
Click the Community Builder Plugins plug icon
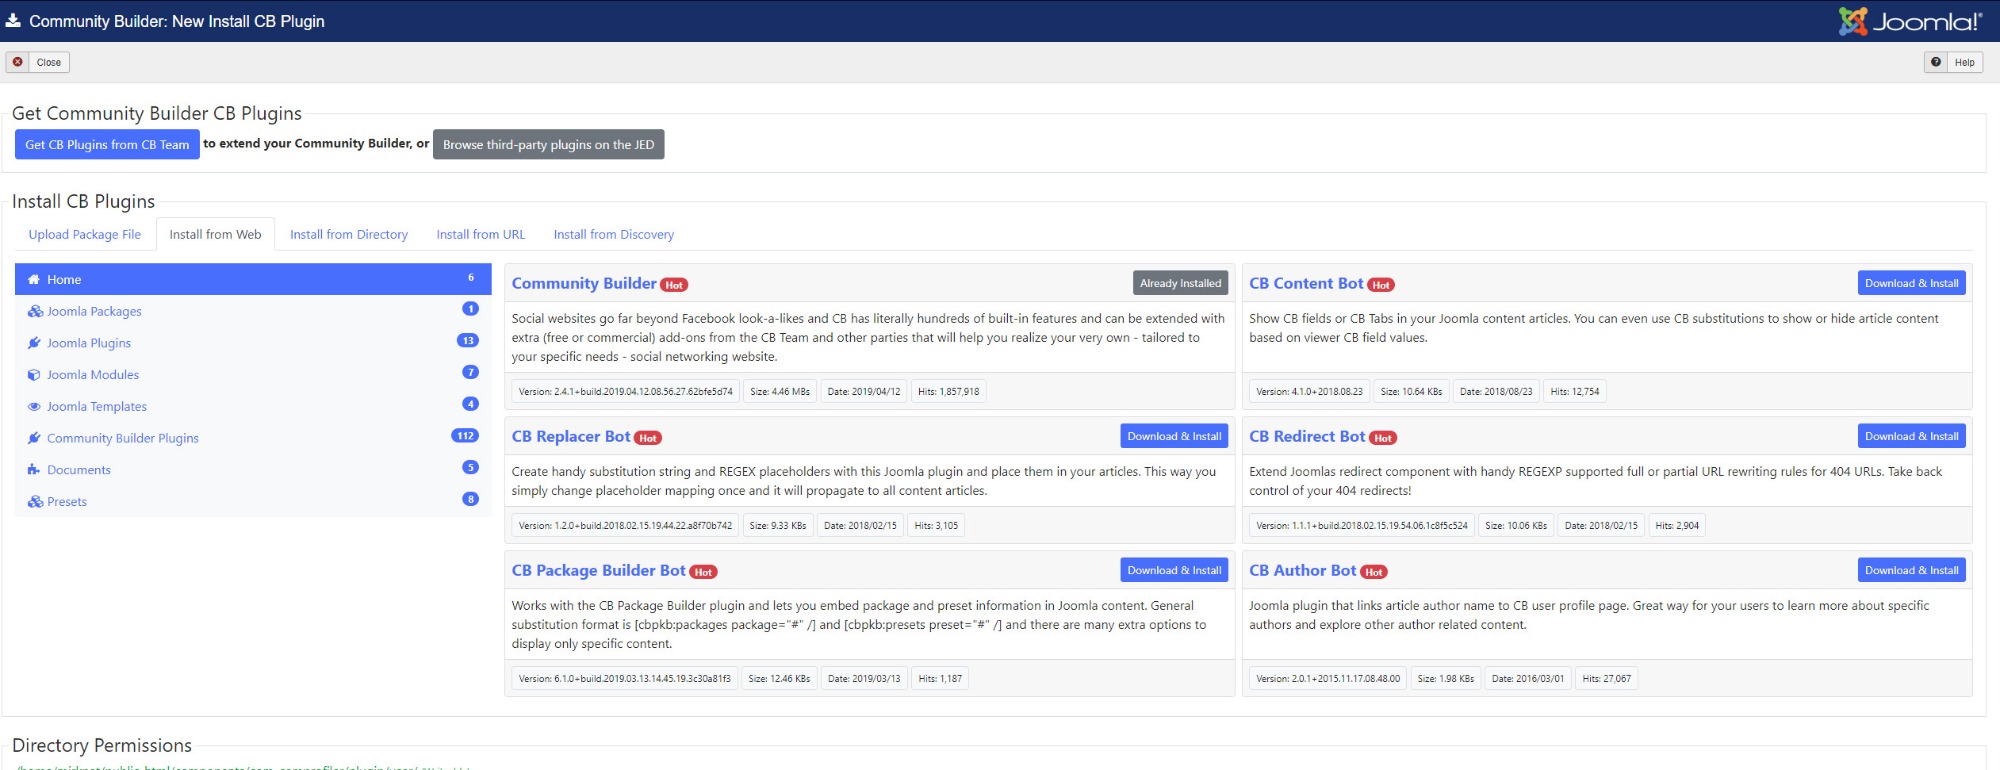[x=34, y=438]
